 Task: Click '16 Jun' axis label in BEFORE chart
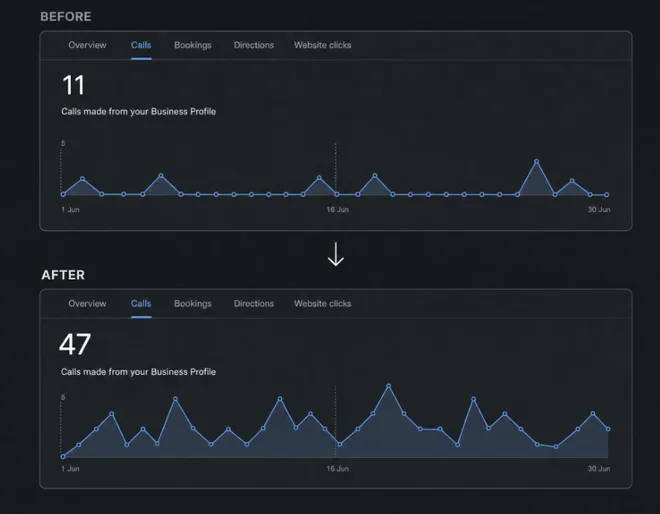click(338, 209)
